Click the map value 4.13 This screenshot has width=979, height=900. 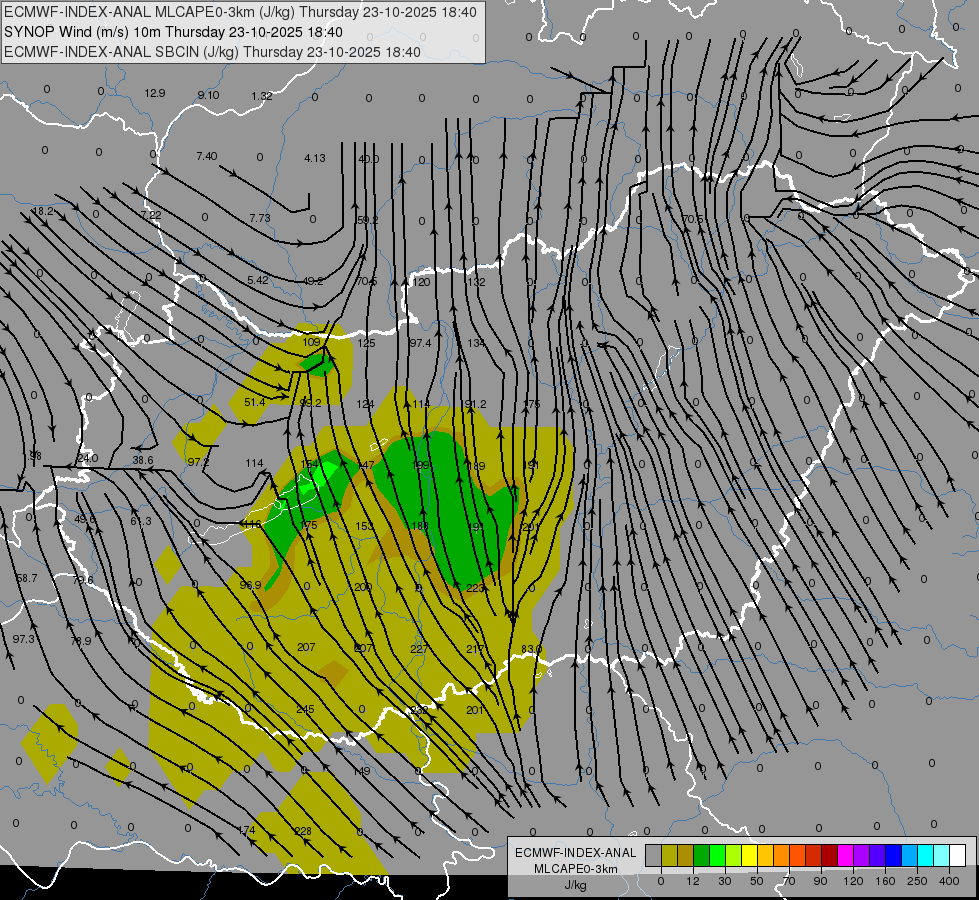coord(315,159)
